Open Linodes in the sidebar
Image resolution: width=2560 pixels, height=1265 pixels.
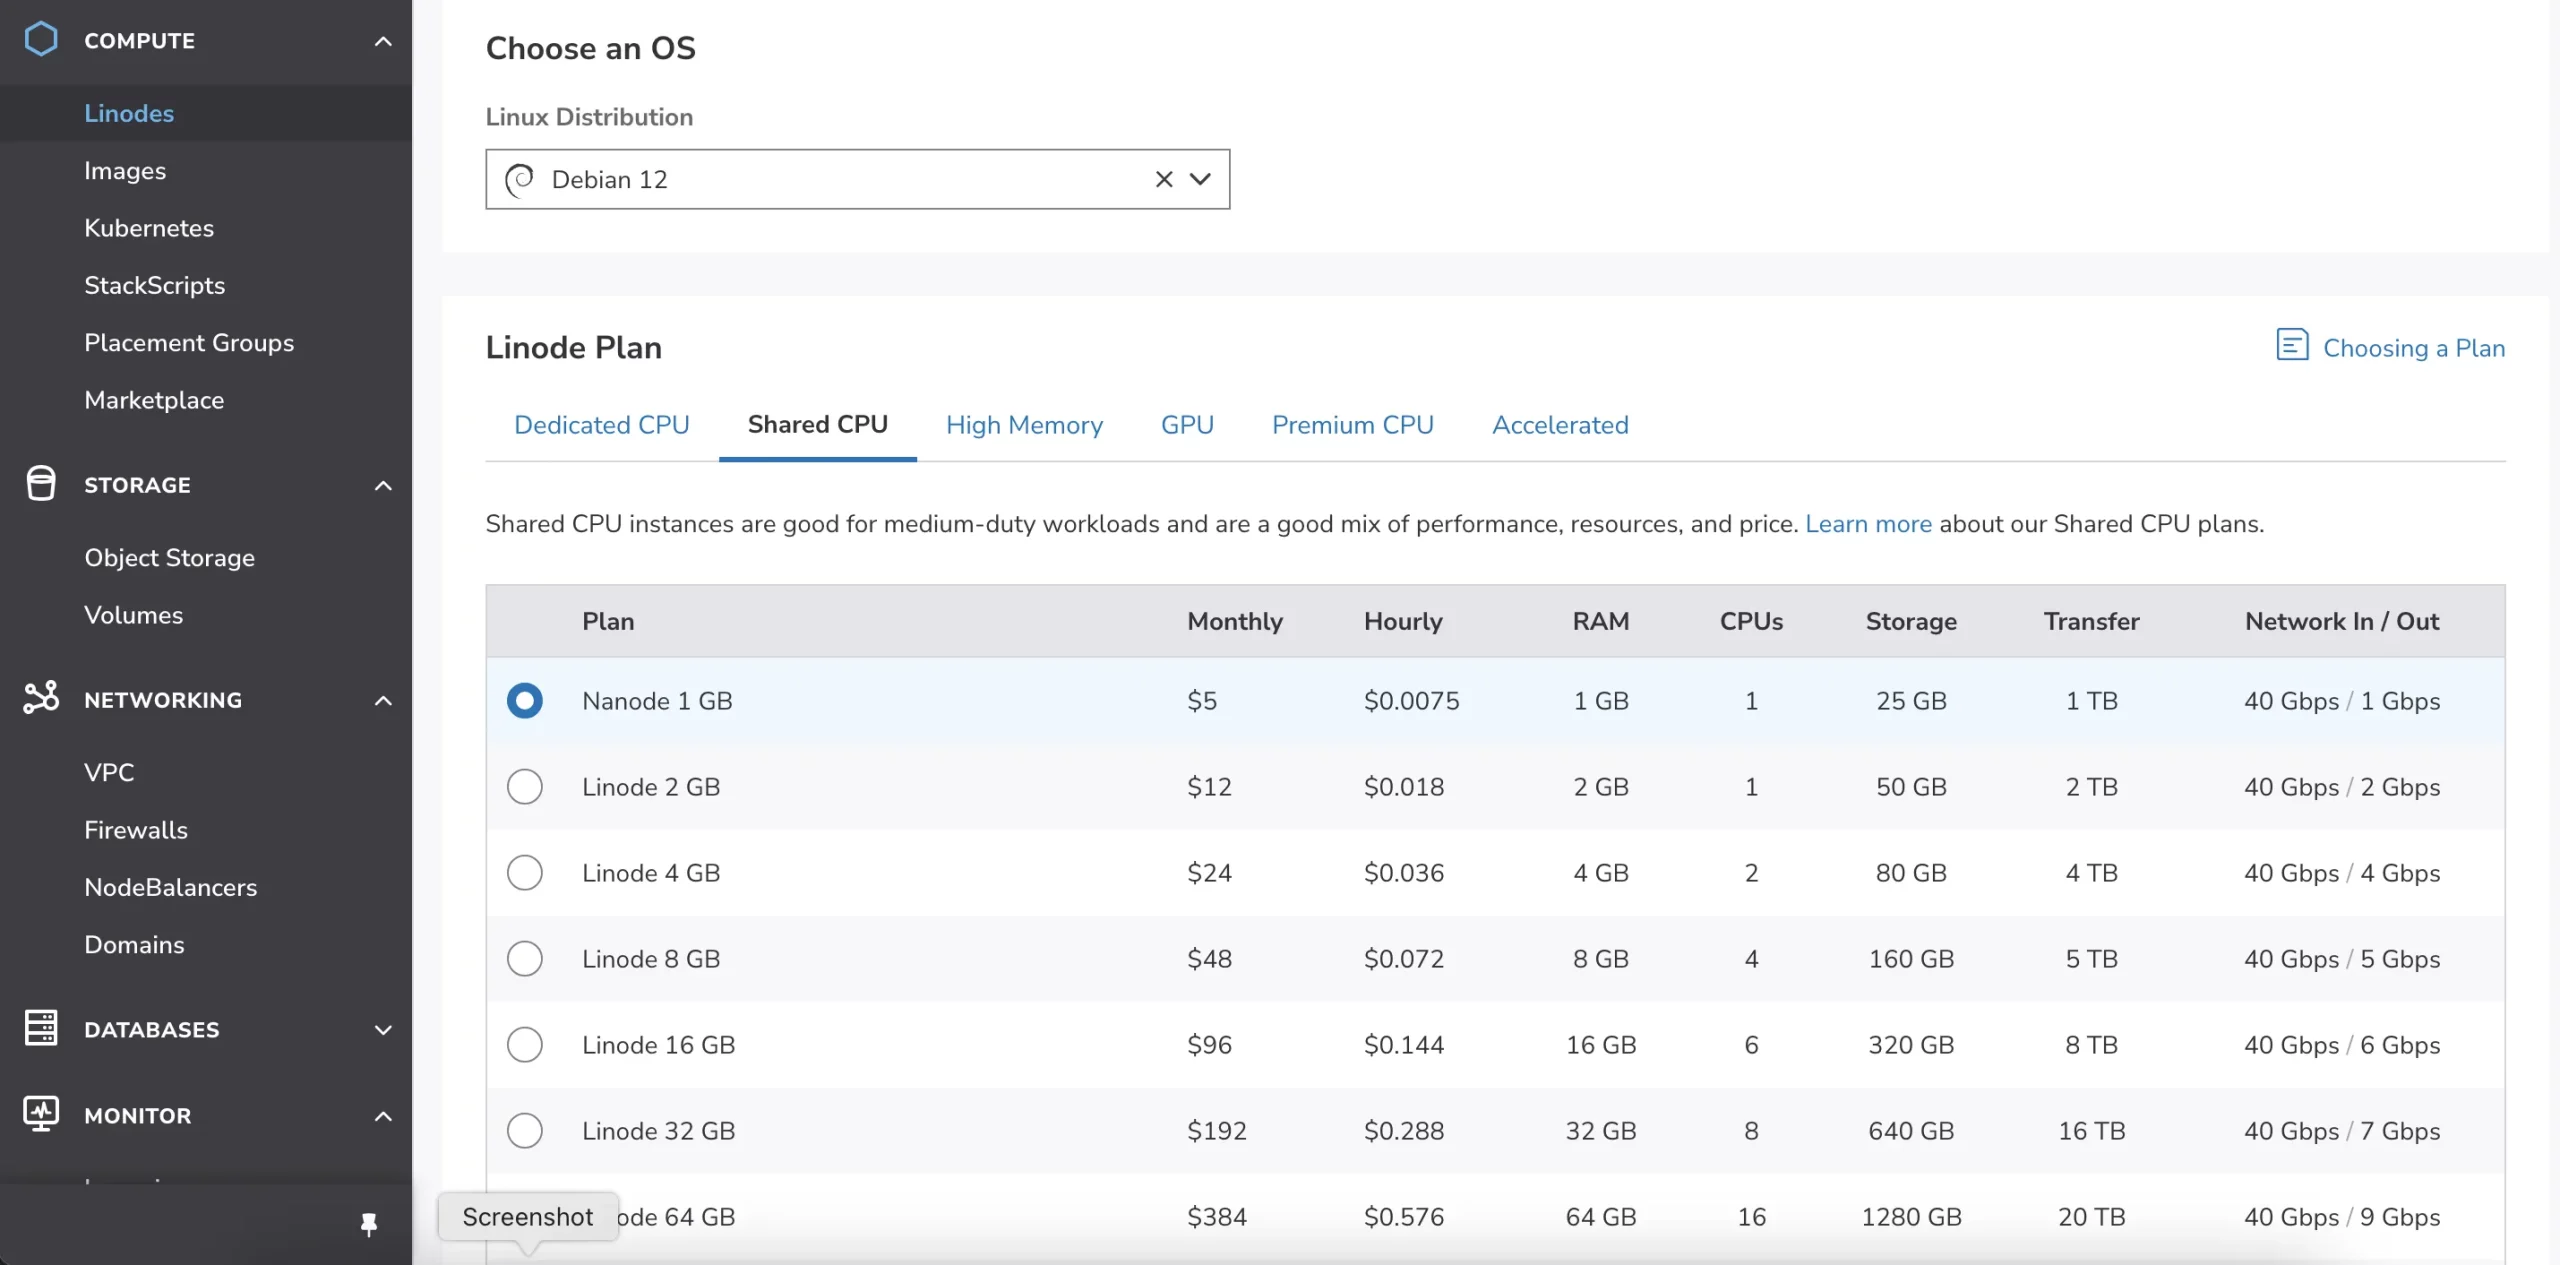[x=129, y=113]
